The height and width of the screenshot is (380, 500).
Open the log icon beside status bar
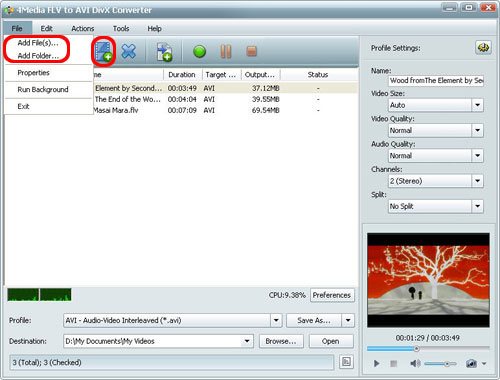(x=346, y=362)
